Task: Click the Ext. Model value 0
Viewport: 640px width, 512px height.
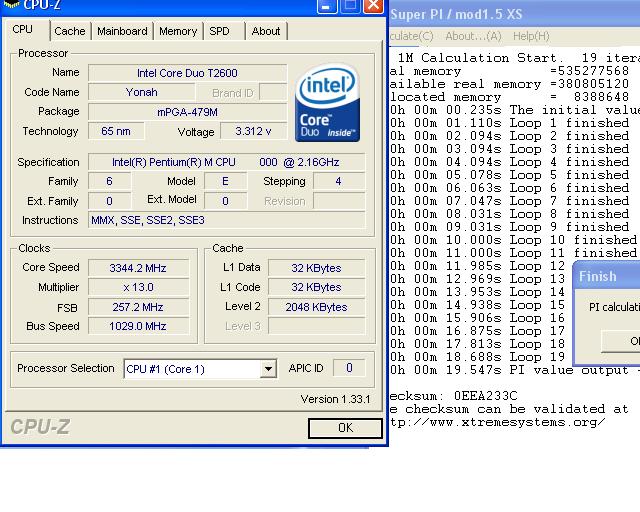Action: click(x=225, y=201)
